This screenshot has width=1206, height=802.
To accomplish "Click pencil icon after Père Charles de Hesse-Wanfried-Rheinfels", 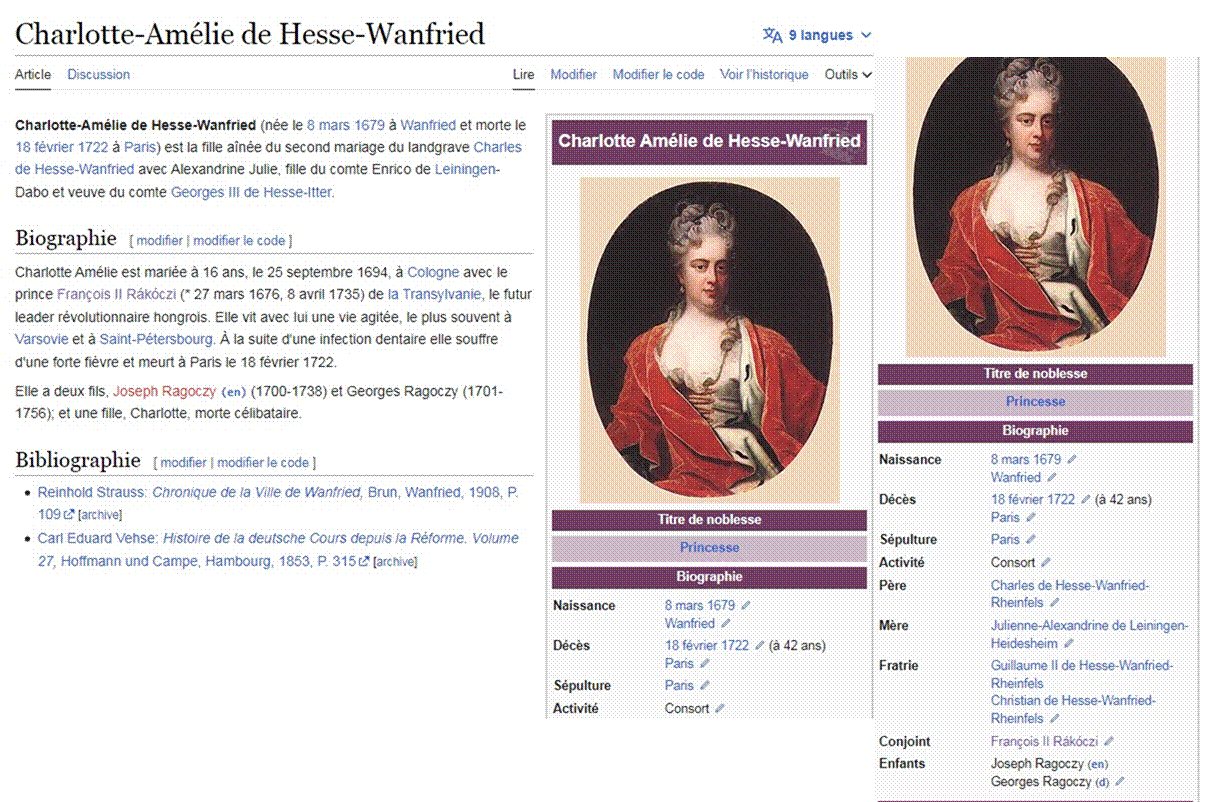I will click(x=1054, y=603).
